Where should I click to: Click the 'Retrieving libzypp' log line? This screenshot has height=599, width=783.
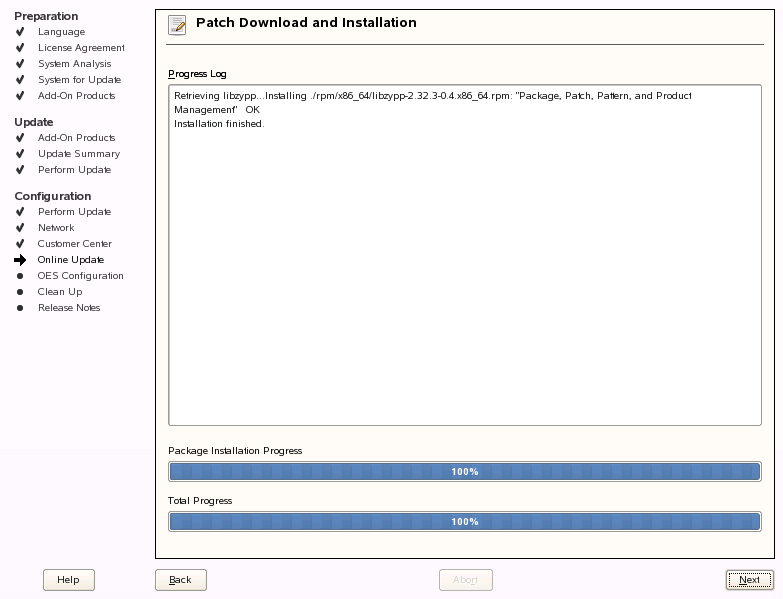(x=432, y=102)
